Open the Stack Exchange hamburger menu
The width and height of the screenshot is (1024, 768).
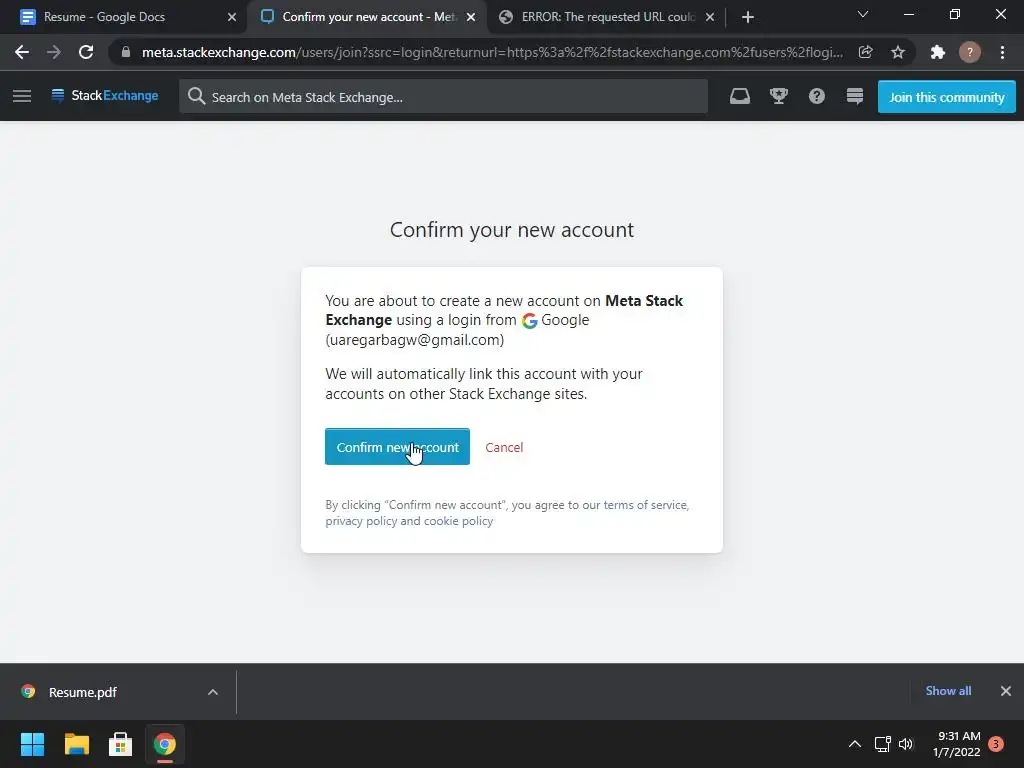click(x=22, y=96)
